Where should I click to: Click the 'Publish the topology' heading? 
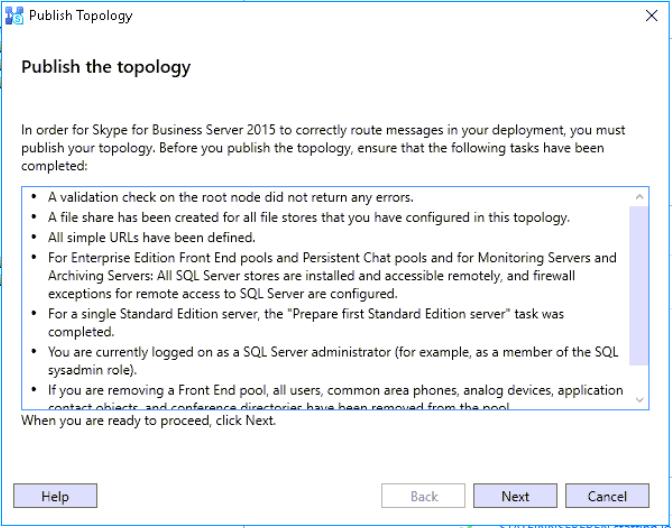click(x=106, y=67)
